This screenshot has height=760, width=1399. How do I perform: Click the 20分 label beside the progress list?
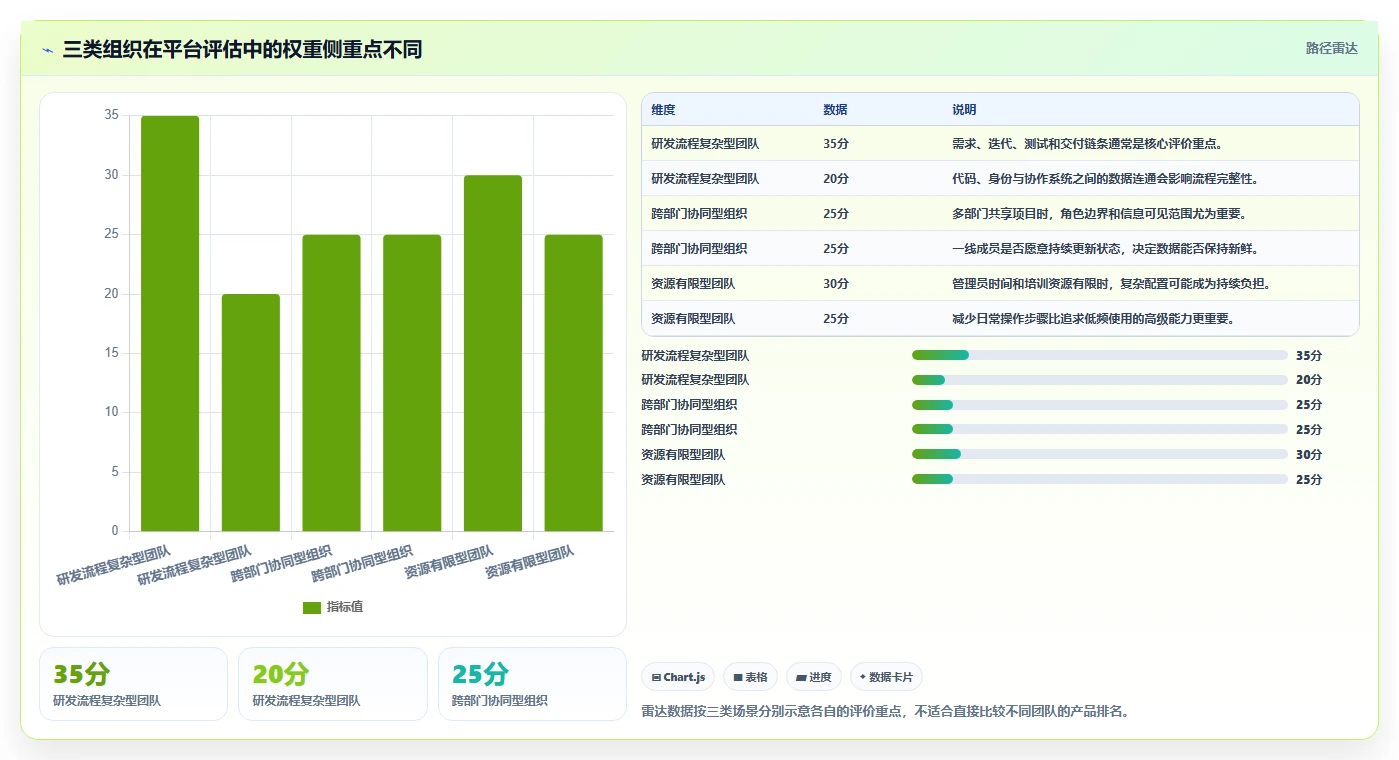[1309, 380]
